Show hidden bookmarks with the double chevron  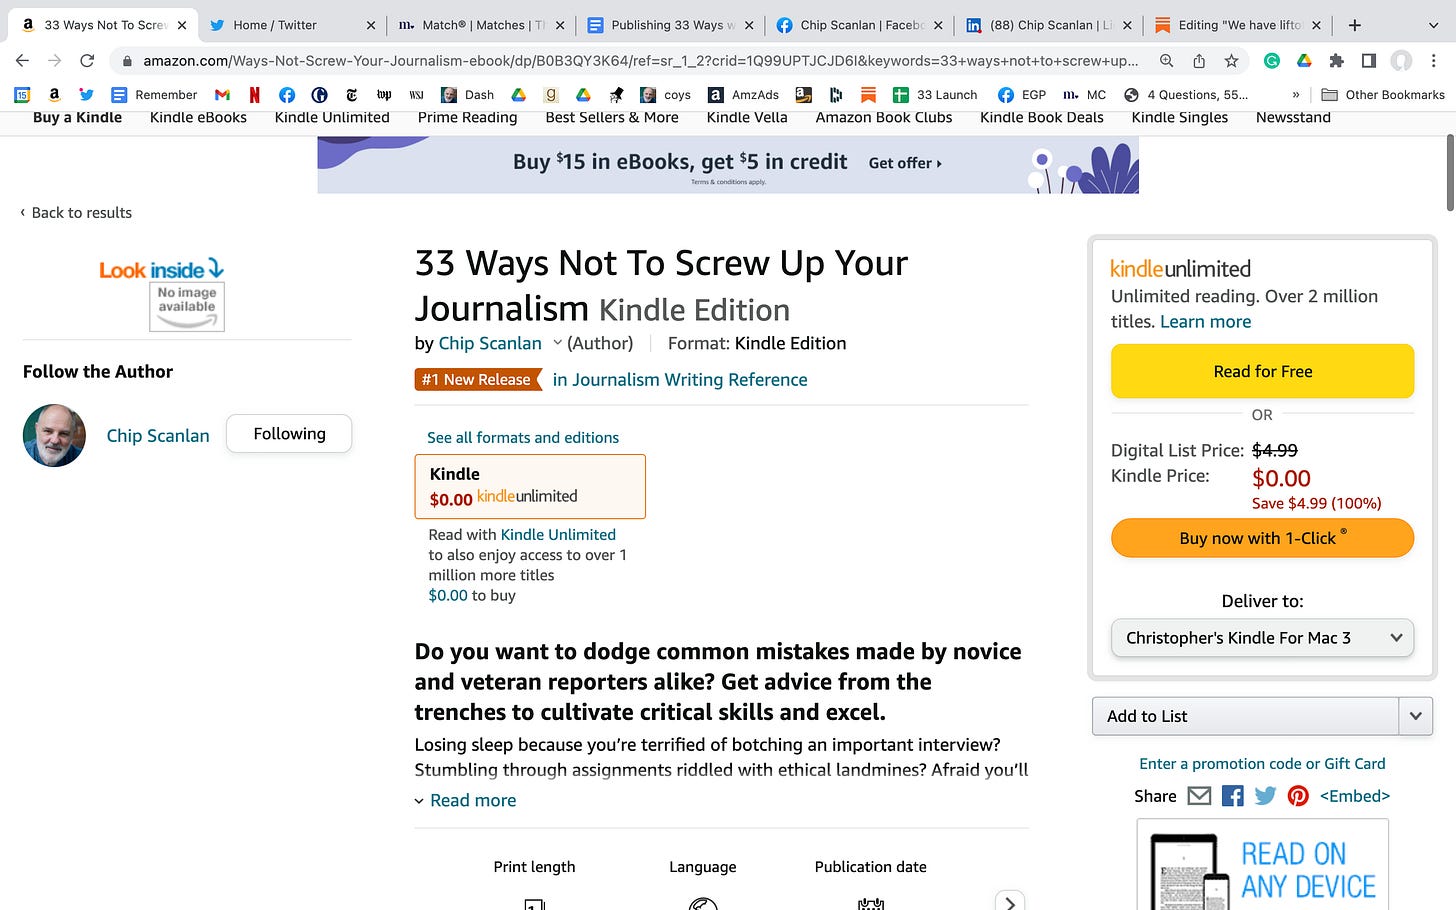[1296, 95]
